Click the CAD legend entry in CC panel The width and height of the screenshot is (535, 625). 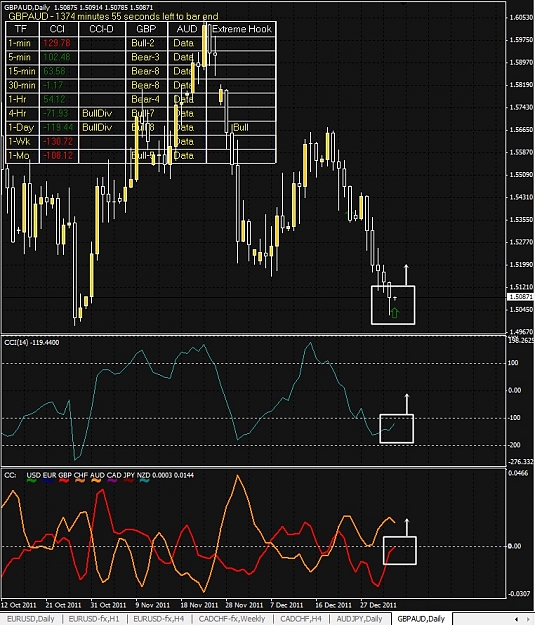114,476
